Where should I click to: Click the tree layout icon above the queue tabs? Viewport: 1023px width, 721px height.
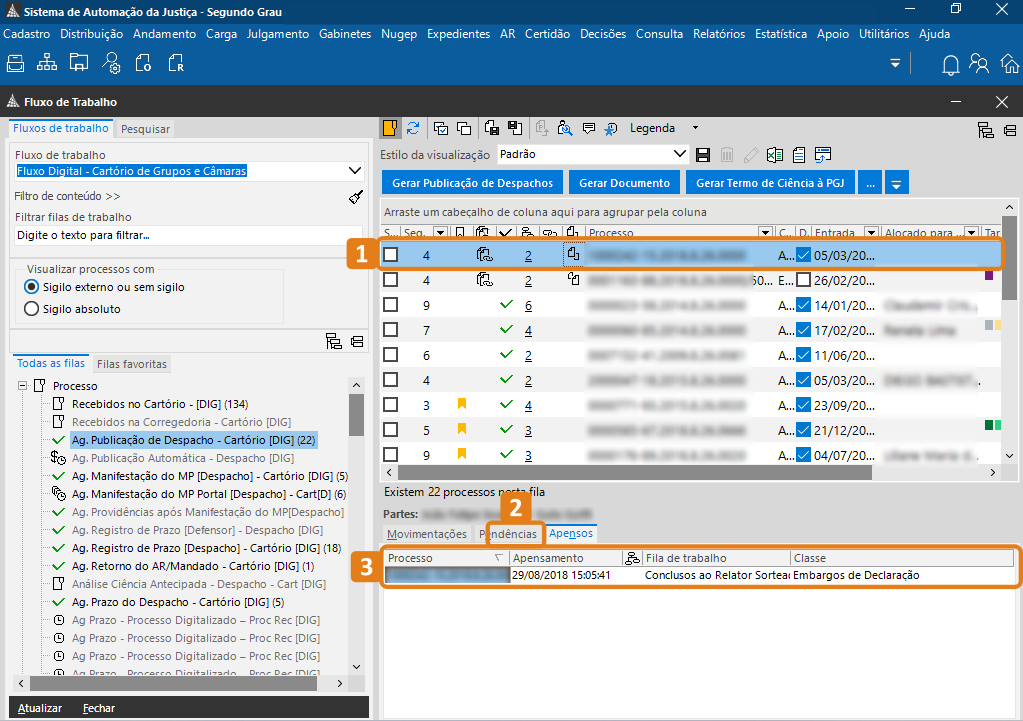coord(334,341)
